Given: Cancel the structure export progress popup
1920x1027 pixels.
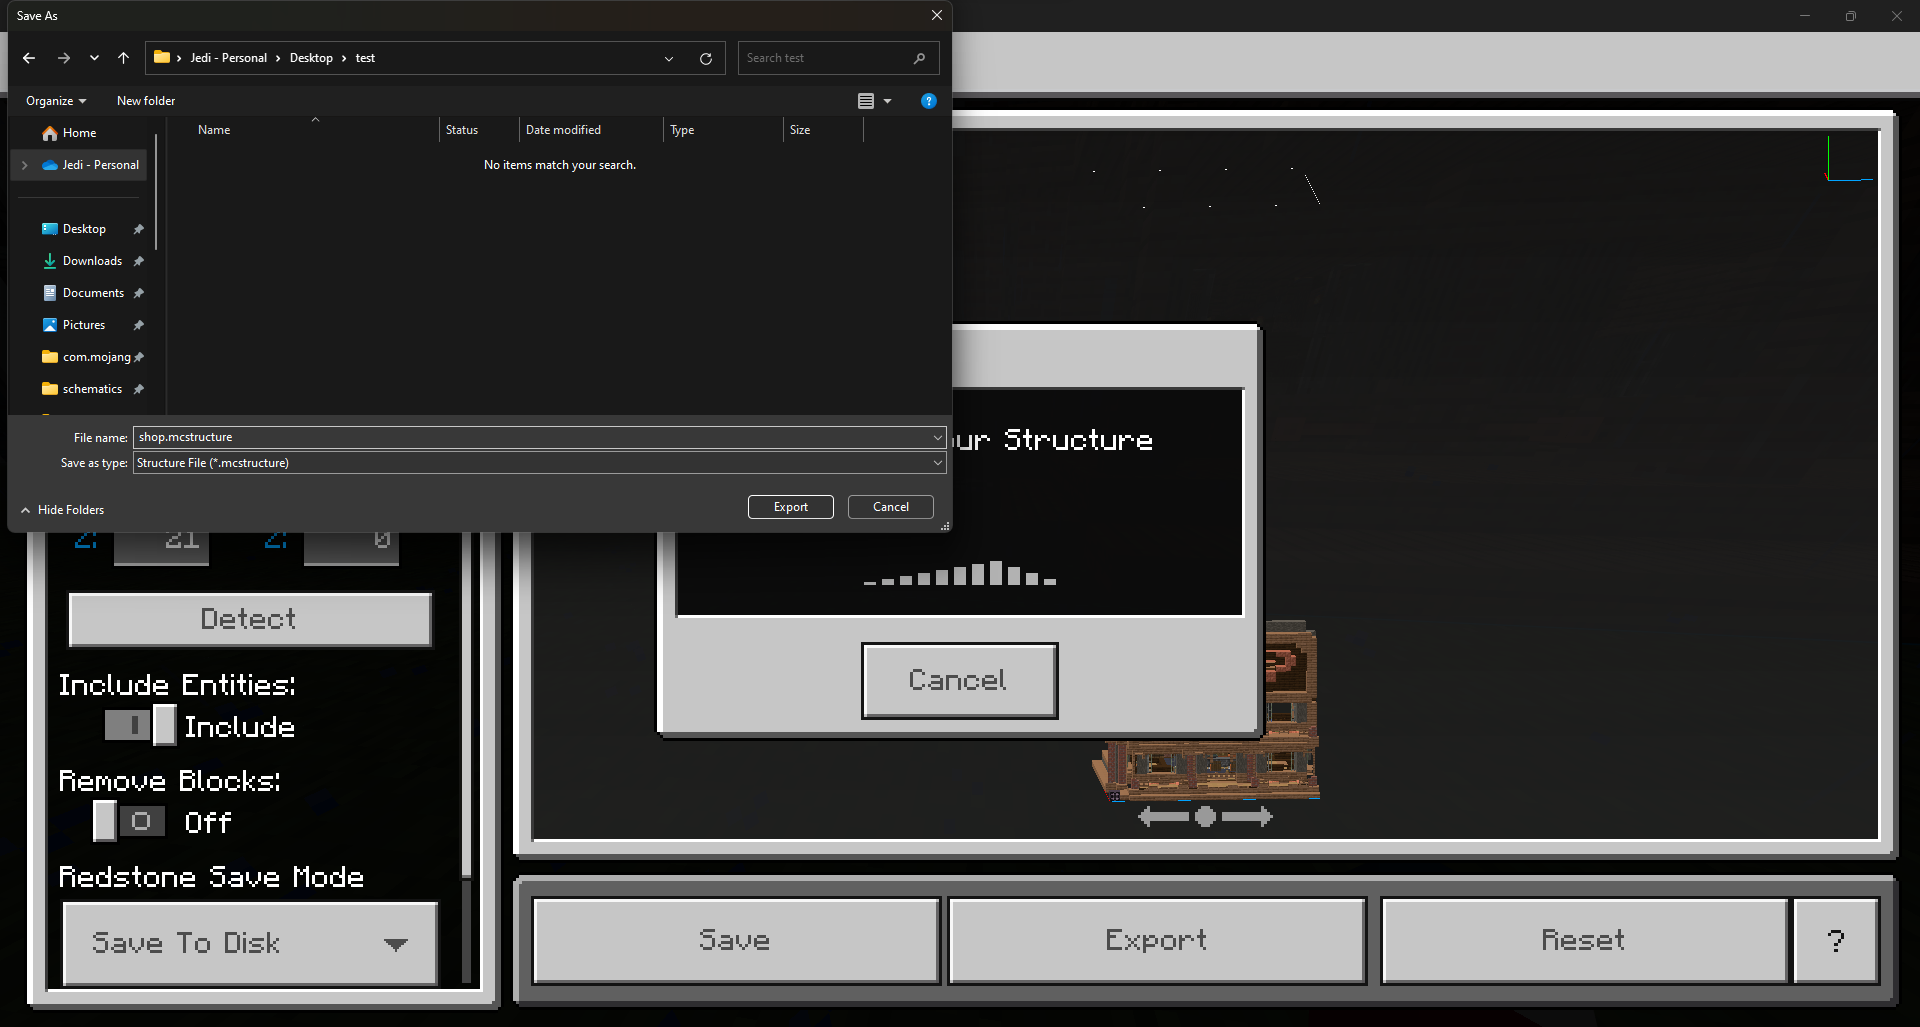Looking at the screenshot, I should click(959, 680).
